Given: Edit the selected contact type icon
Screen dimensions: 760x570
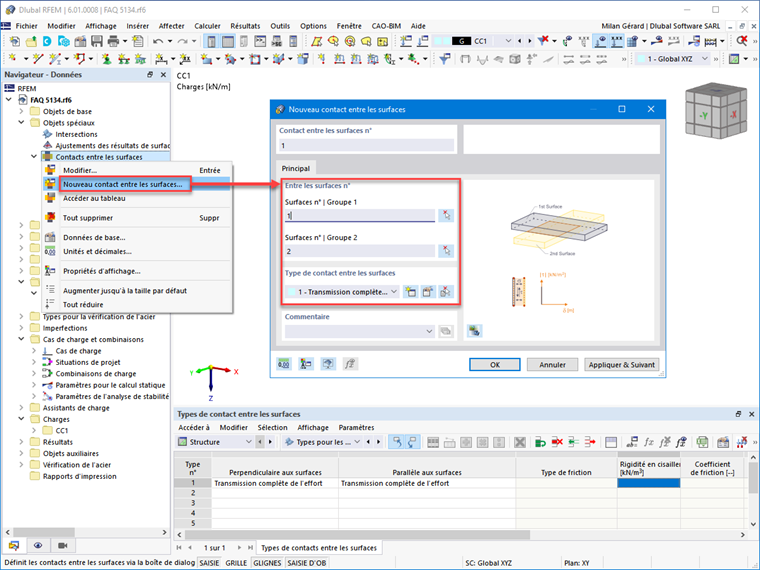Looking at the screenshot, I should (428, 292).
